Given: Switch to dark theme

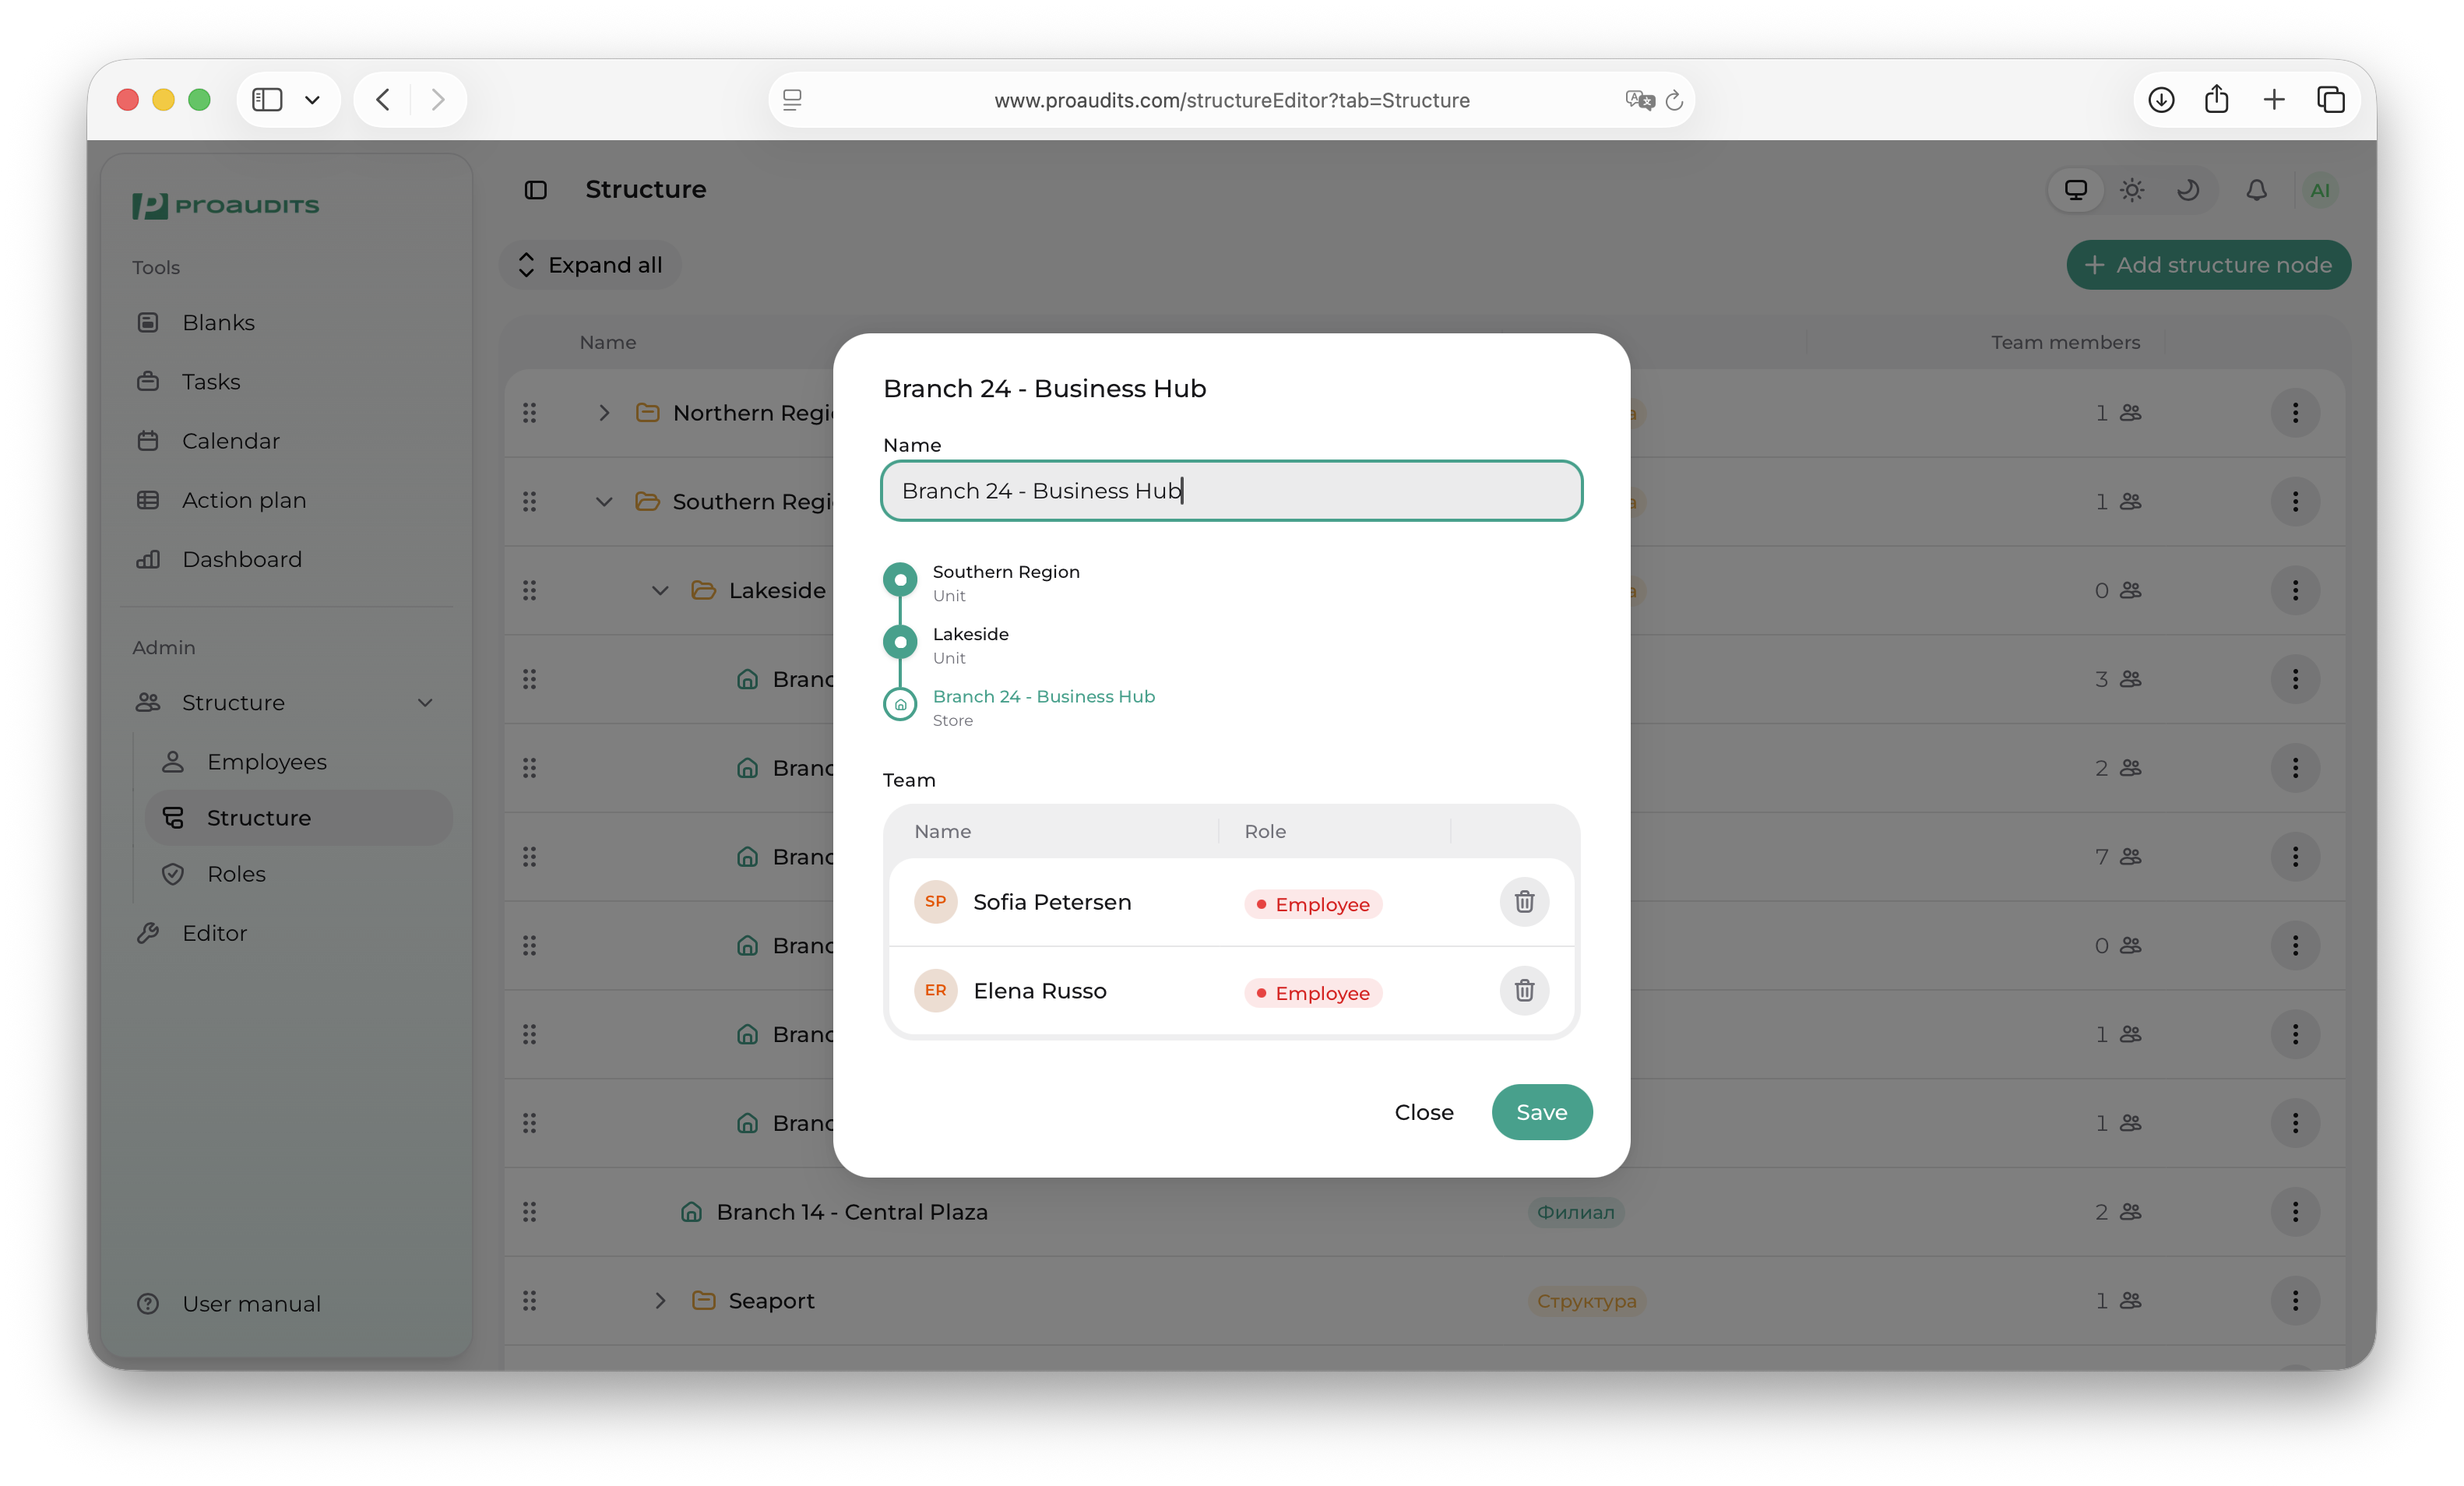Looking at the screenshot, I should (x=2188, y=189).
